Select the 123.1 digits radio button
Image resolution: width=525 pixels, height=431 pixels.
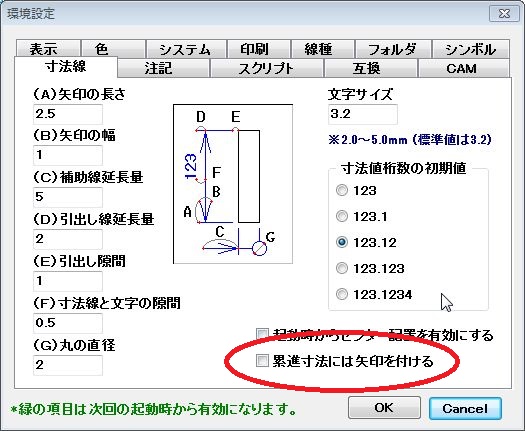pyautogui.click(x=342, y=216)
